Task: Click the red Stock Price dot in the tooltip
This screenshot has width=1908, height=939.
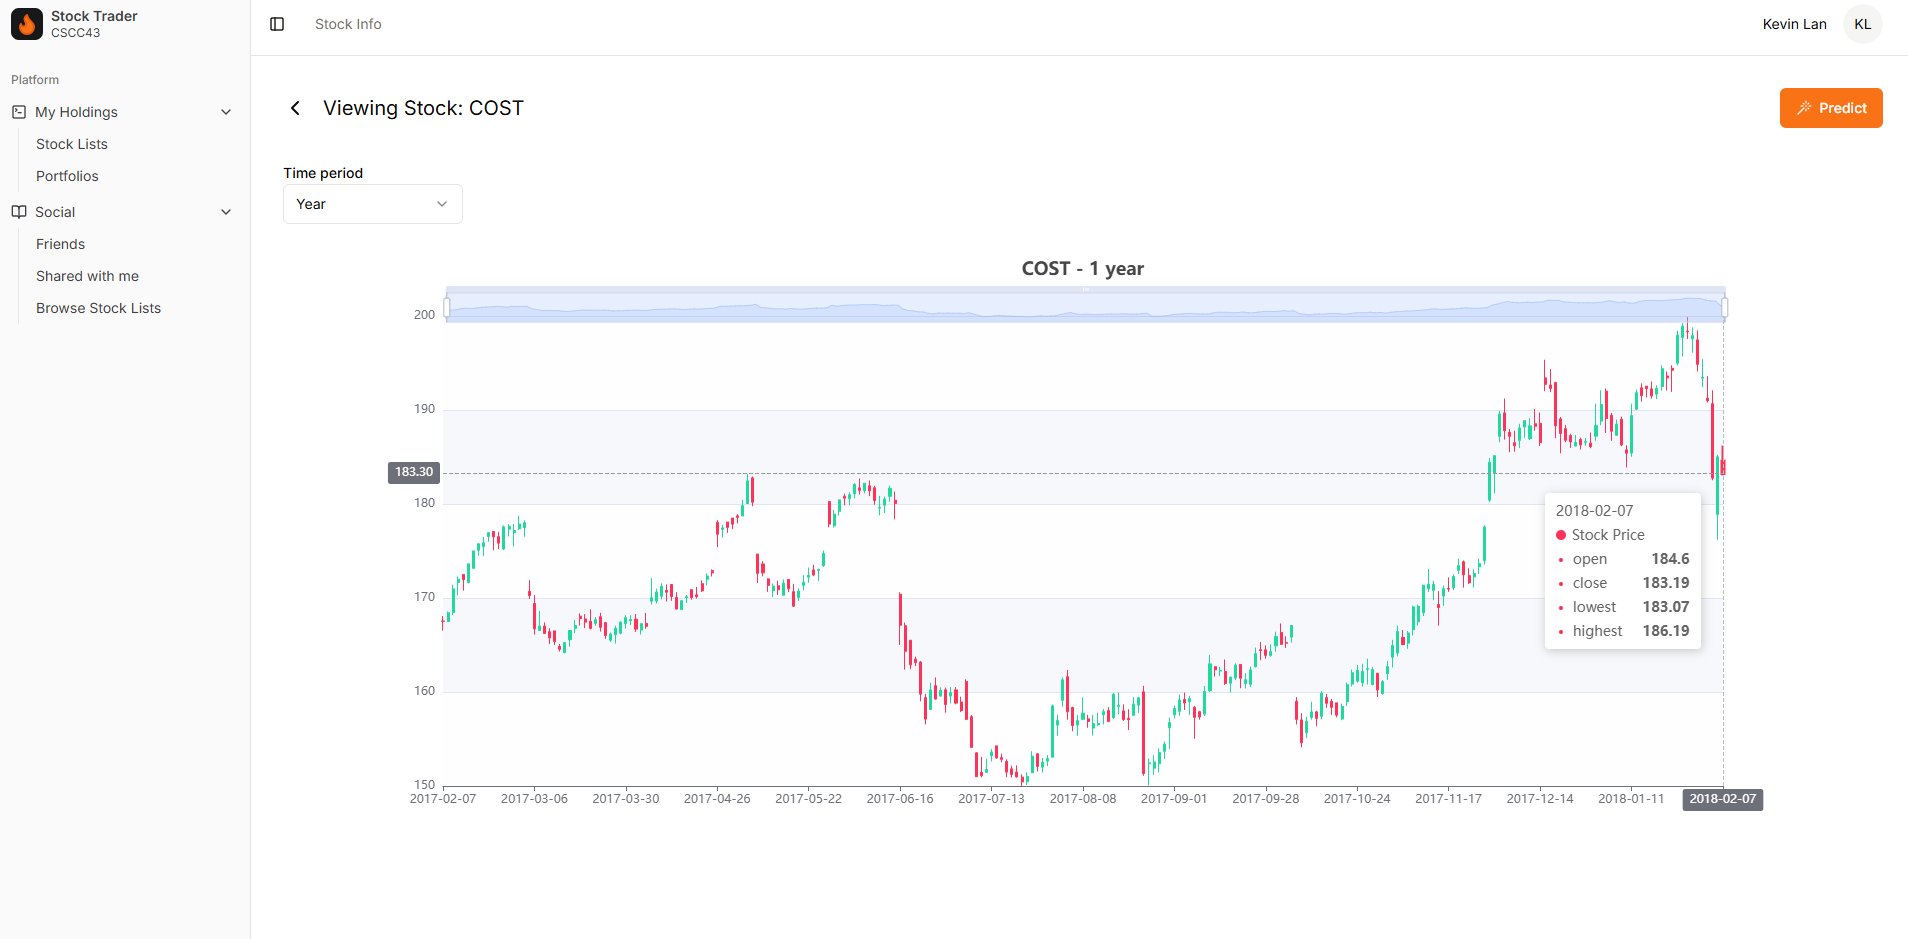Action: [x=1562, y=535]
